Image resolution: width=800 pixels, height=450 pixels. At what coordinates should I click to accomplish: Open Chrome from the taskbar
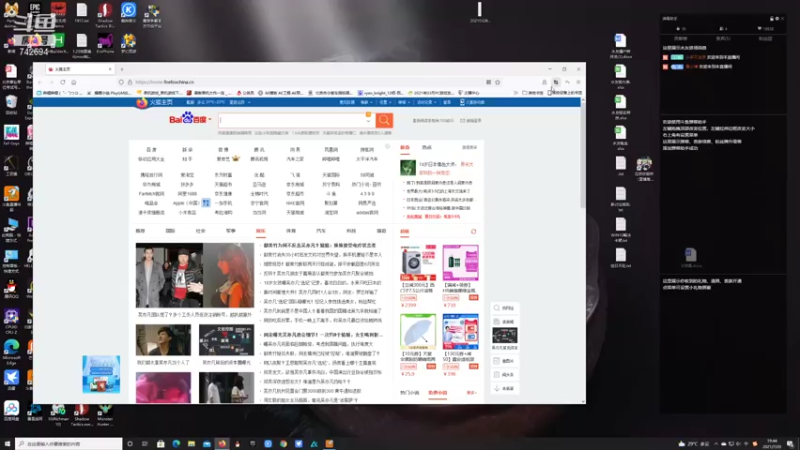coord(283,444)
